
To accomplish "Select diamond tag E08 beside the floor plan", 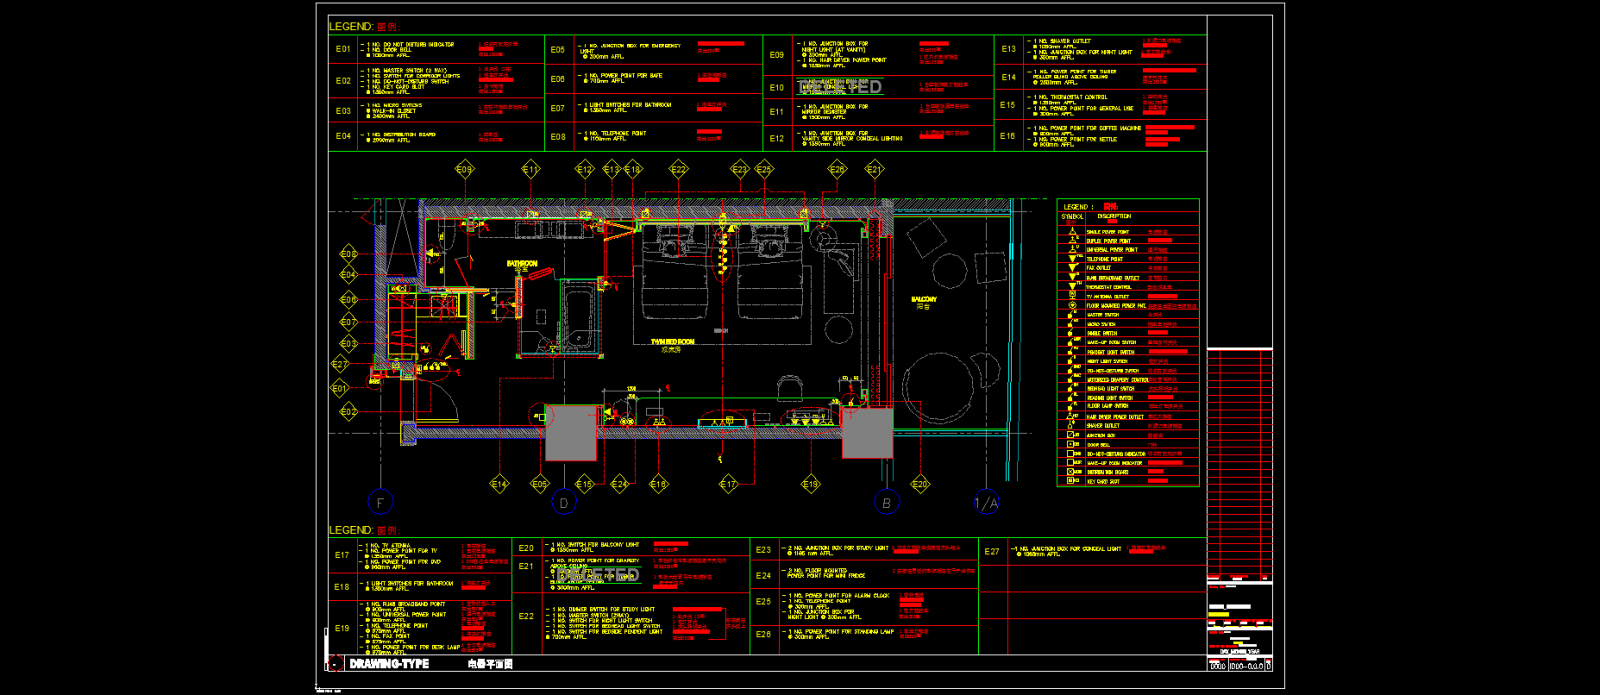I will tap(348, 254).
